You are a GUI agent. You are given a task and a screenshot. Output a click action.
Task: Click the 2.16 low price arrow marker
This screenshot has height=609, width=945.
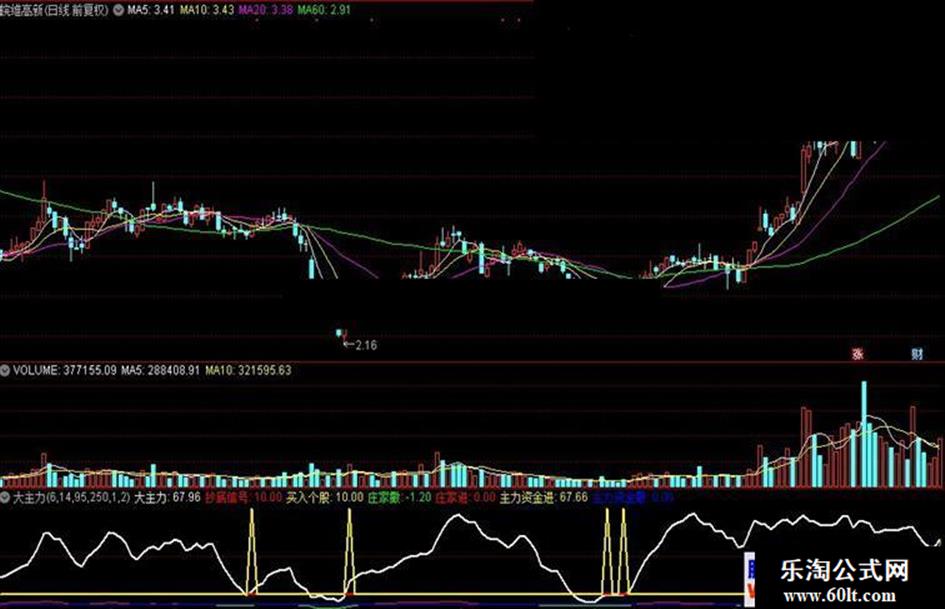(360, 344)
